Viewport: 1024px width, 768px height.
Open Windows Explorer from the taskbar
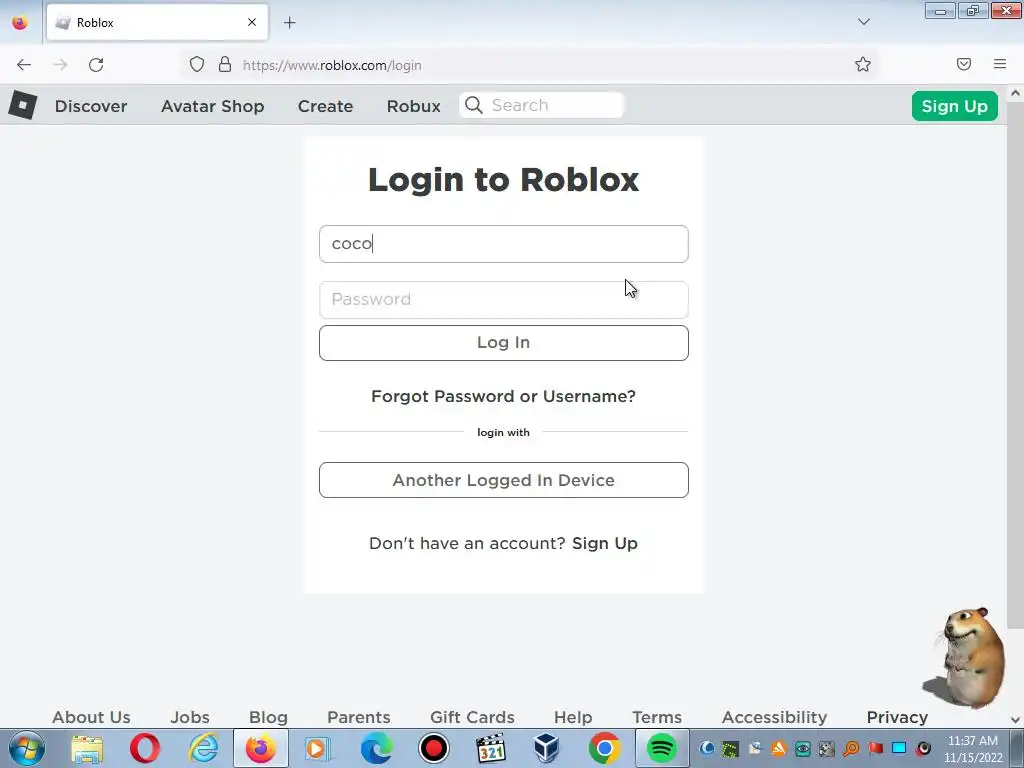click(88, 748)
